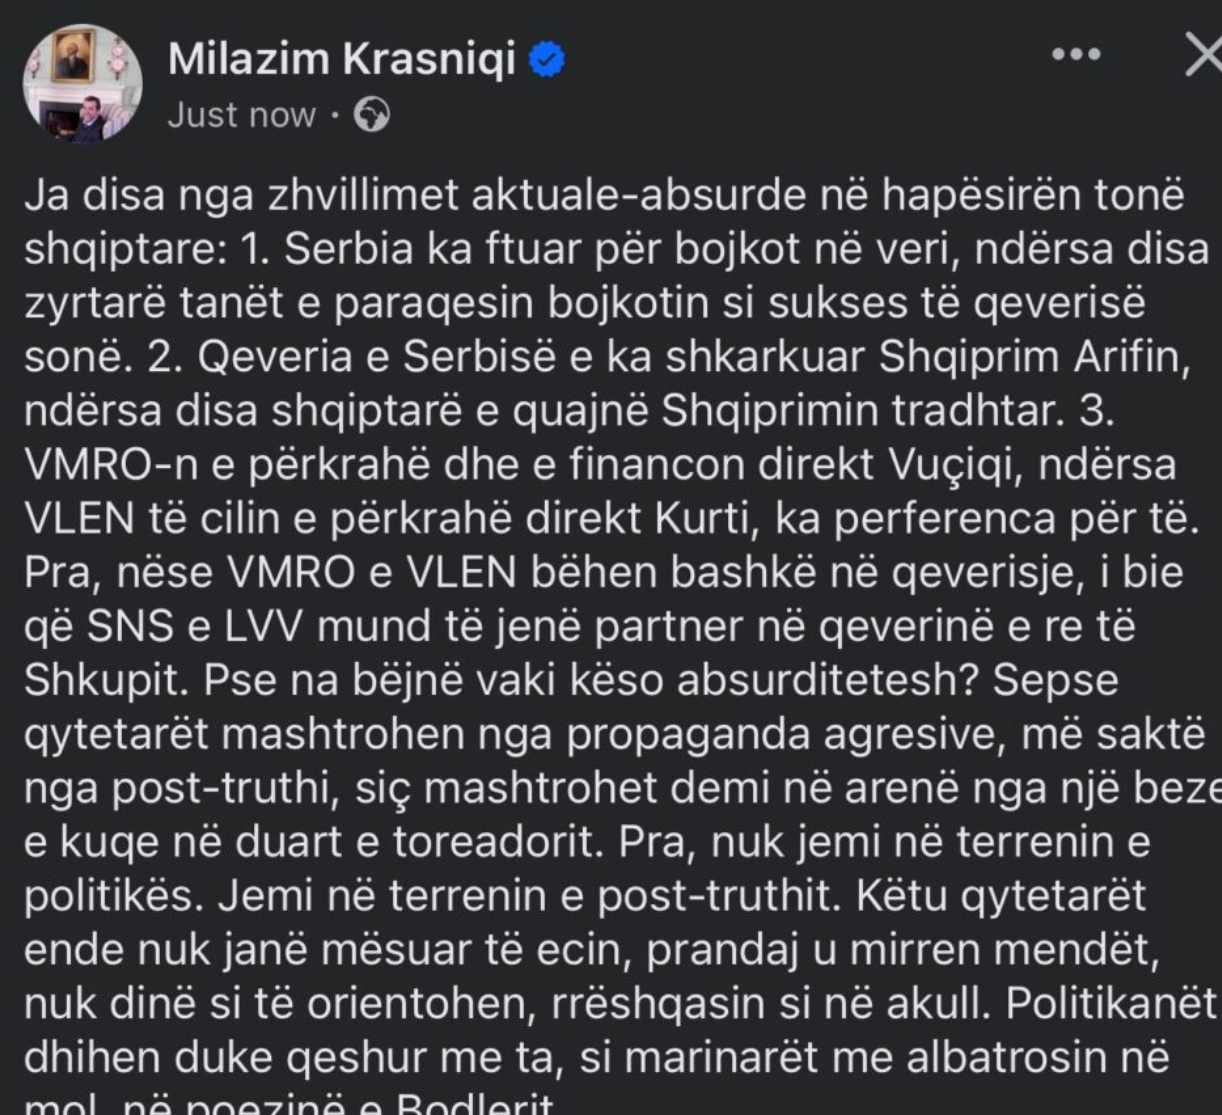The width and height of the screenshot is (1222, 1115).
Task: Open the post options three-dot menu
Action: [x=1076, y=55]
